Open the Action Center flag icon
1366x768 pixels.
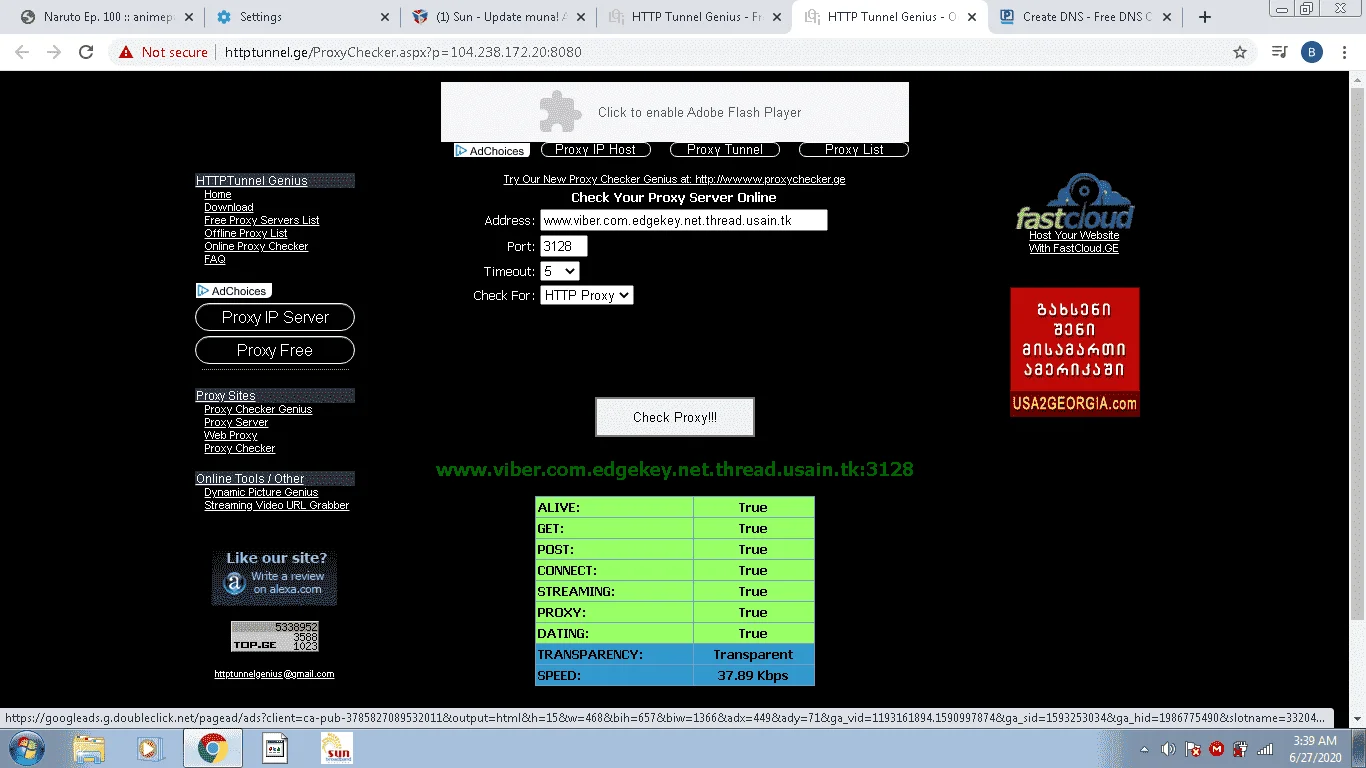coord(1192,749)
